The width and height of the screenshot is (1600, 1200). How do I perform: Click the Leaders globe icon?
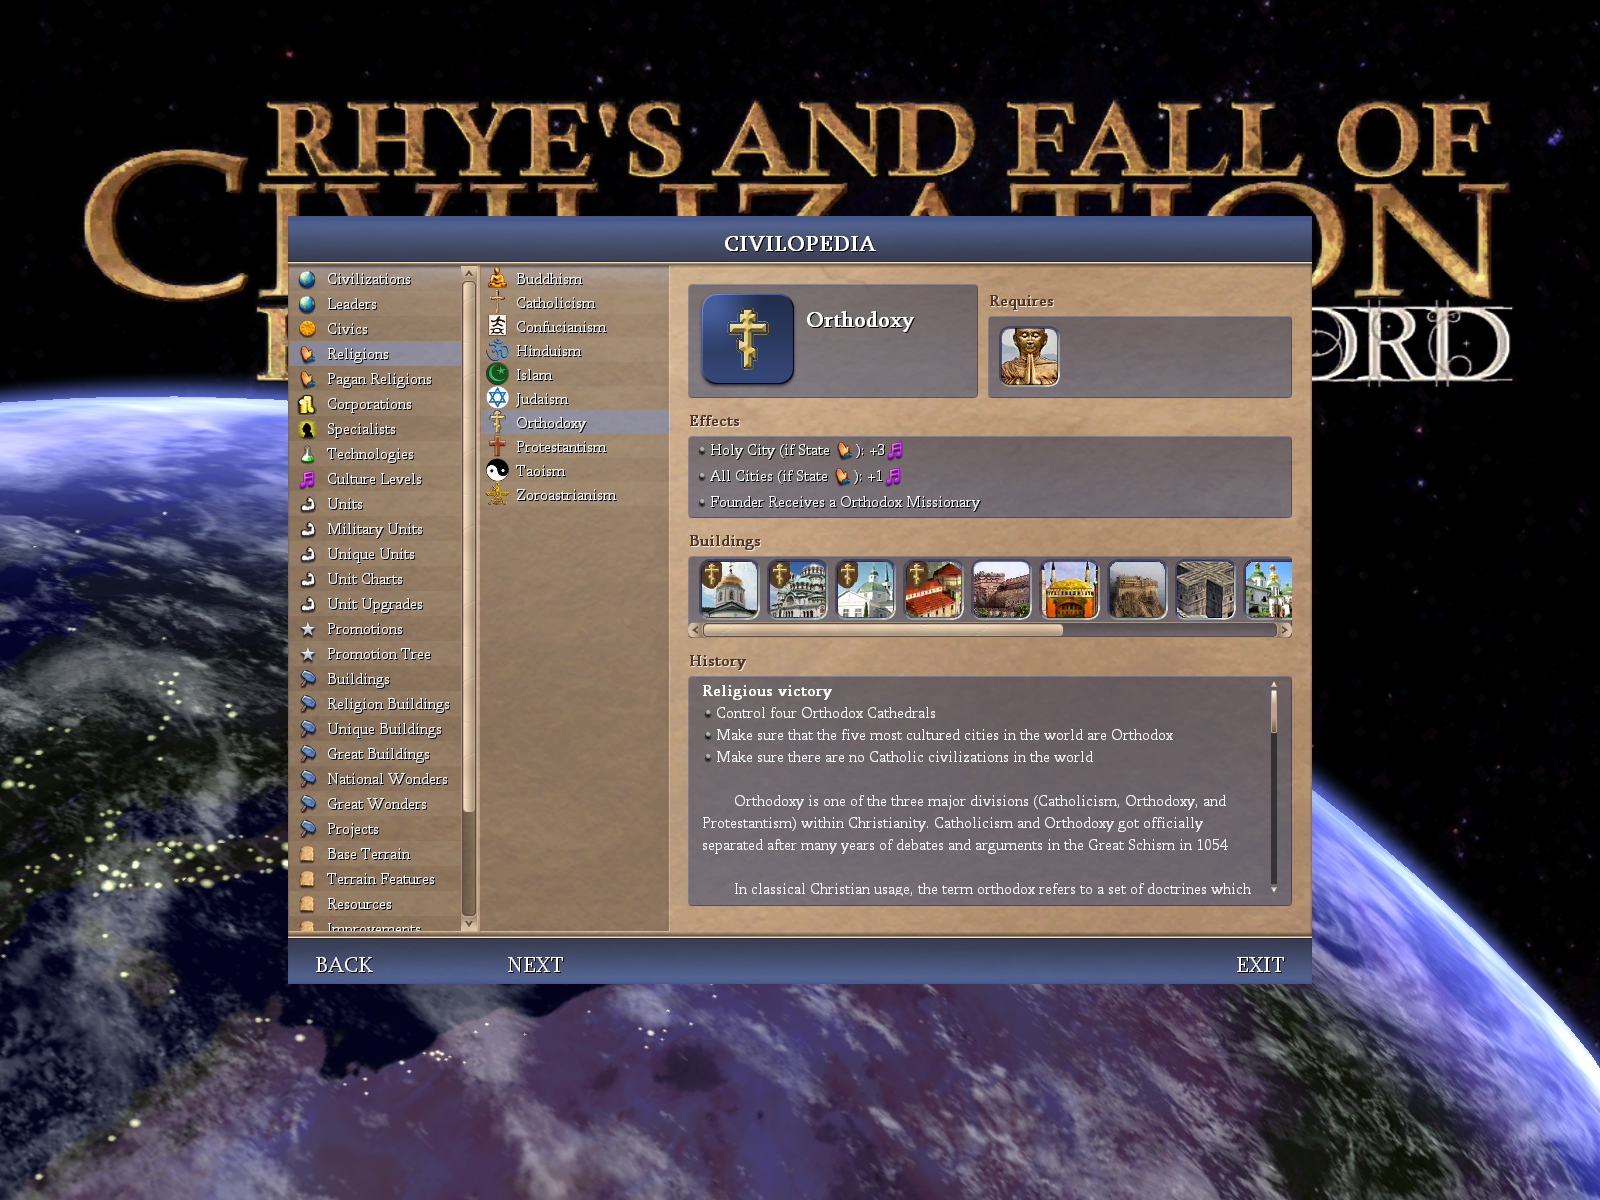pyautogui.click(x=307, y=304)
